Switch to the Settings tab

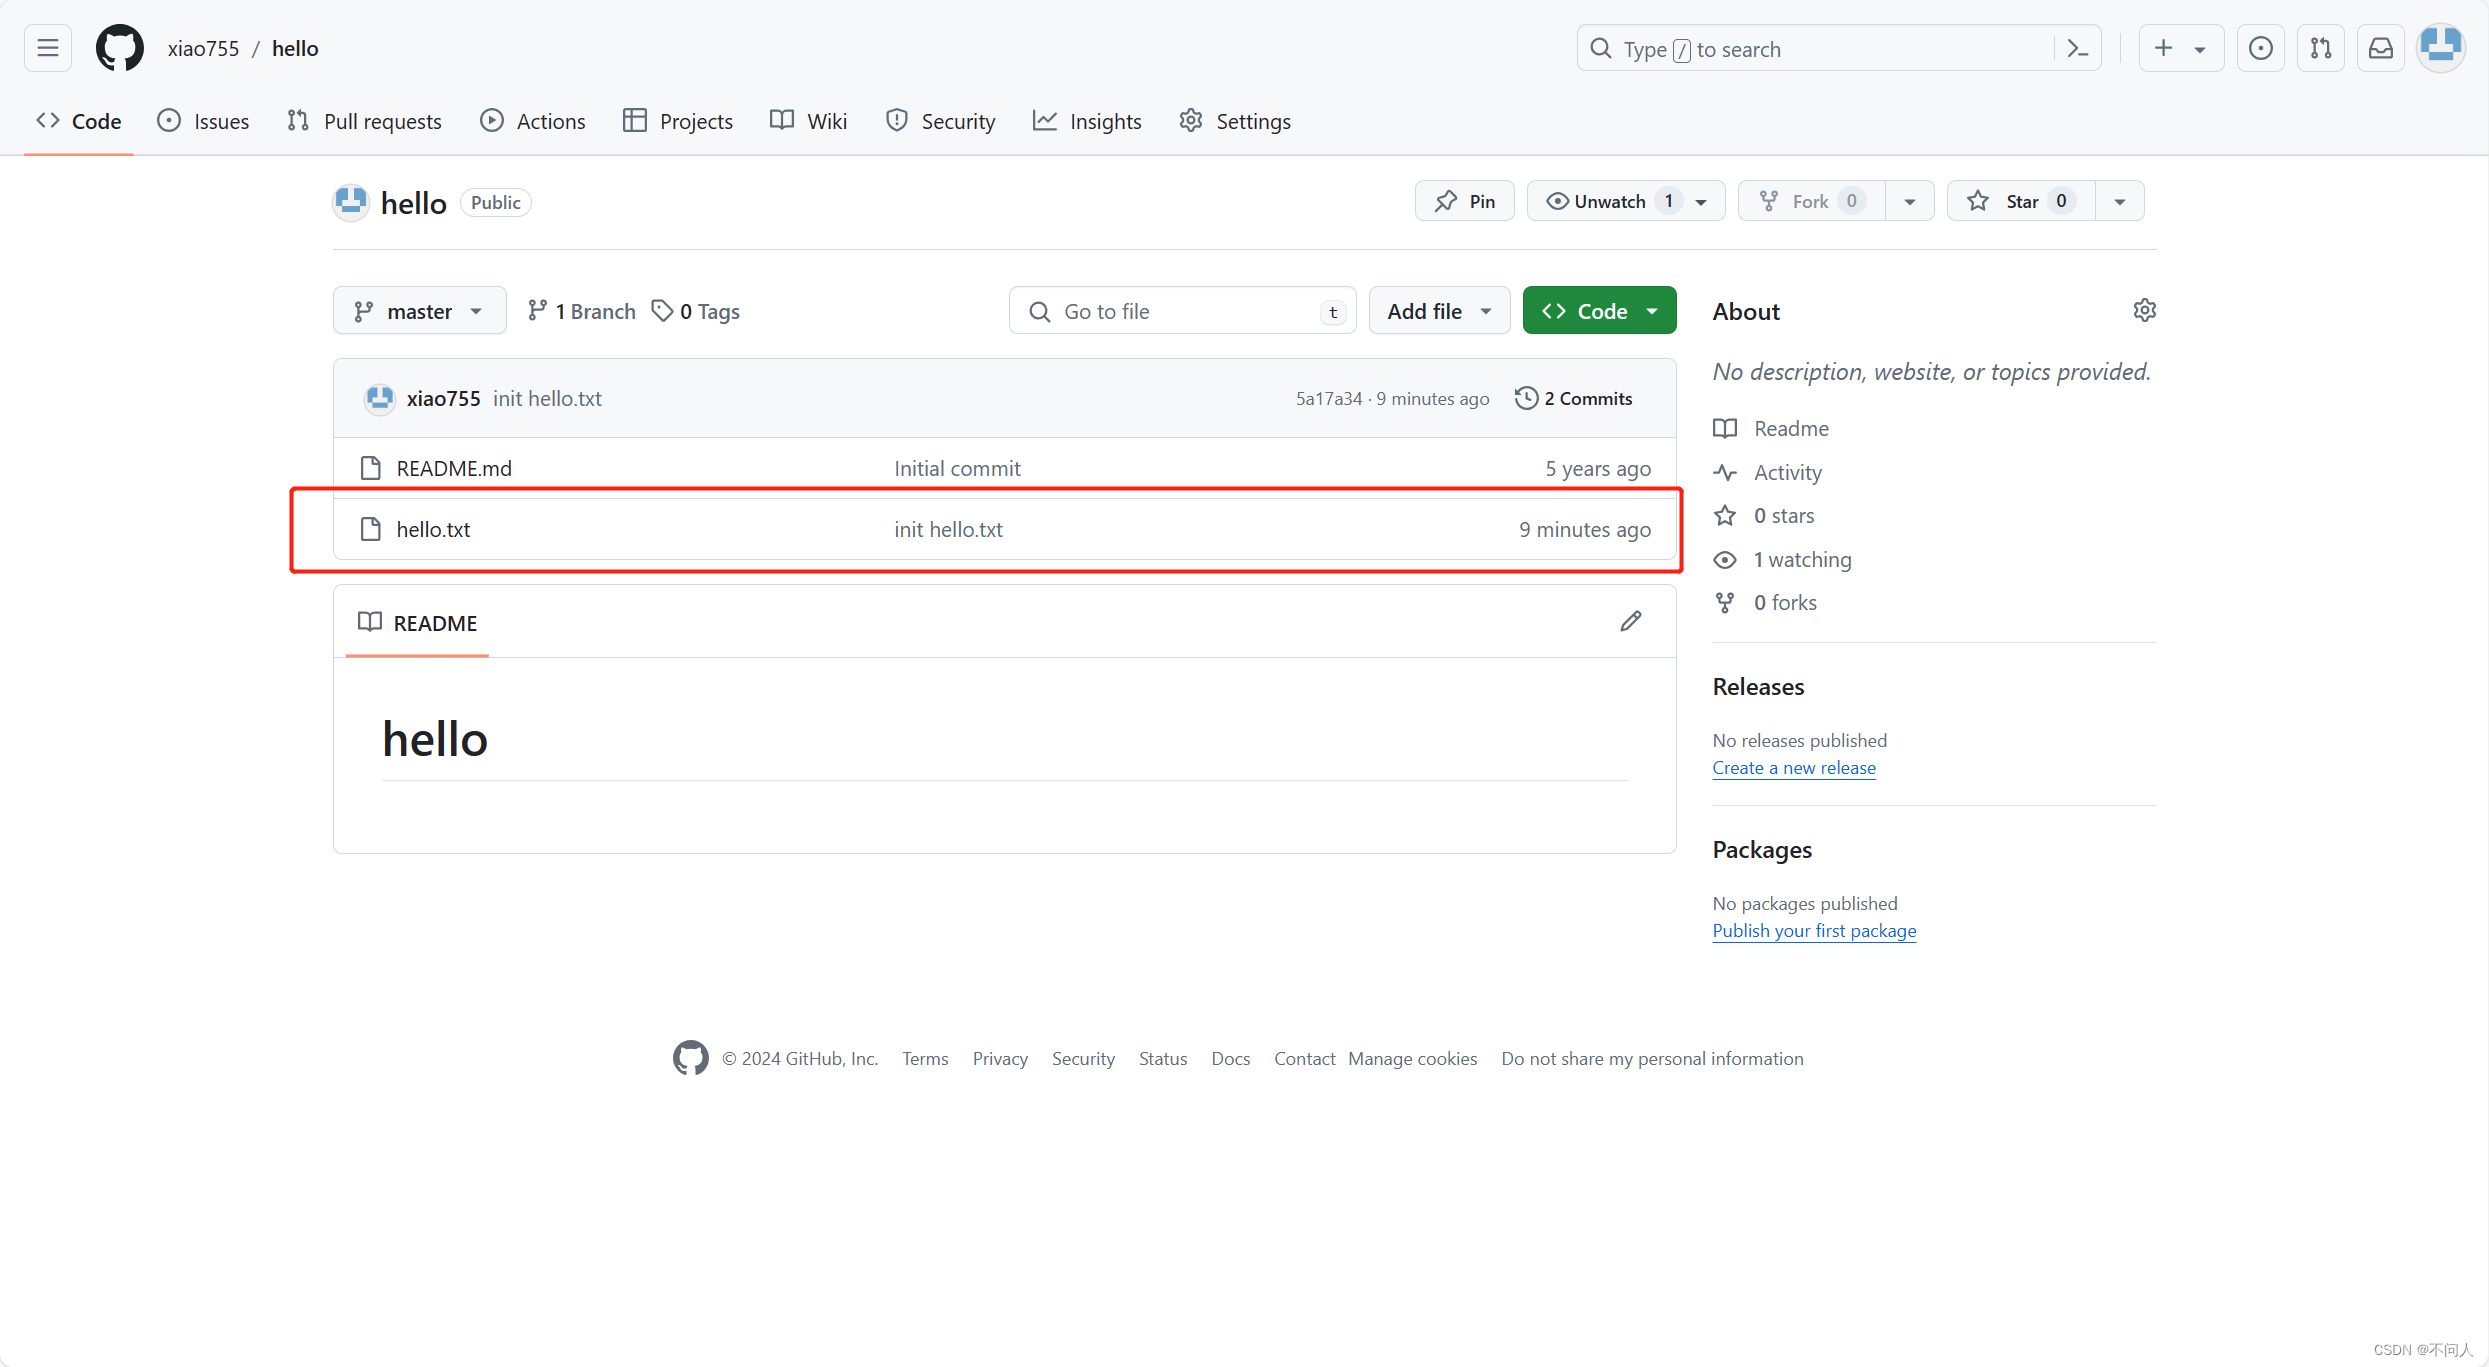tap(1235, 121)
